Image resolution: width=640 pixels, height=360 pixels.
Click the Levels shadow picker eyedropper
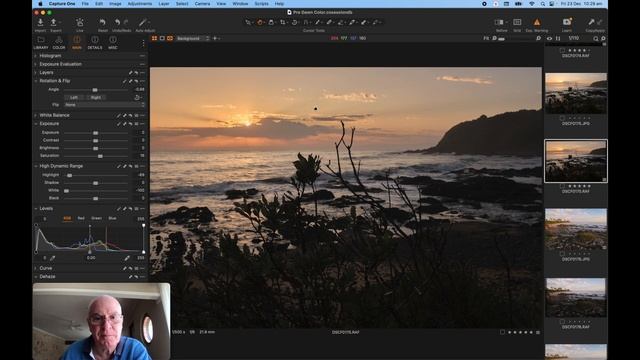[52, 258]
